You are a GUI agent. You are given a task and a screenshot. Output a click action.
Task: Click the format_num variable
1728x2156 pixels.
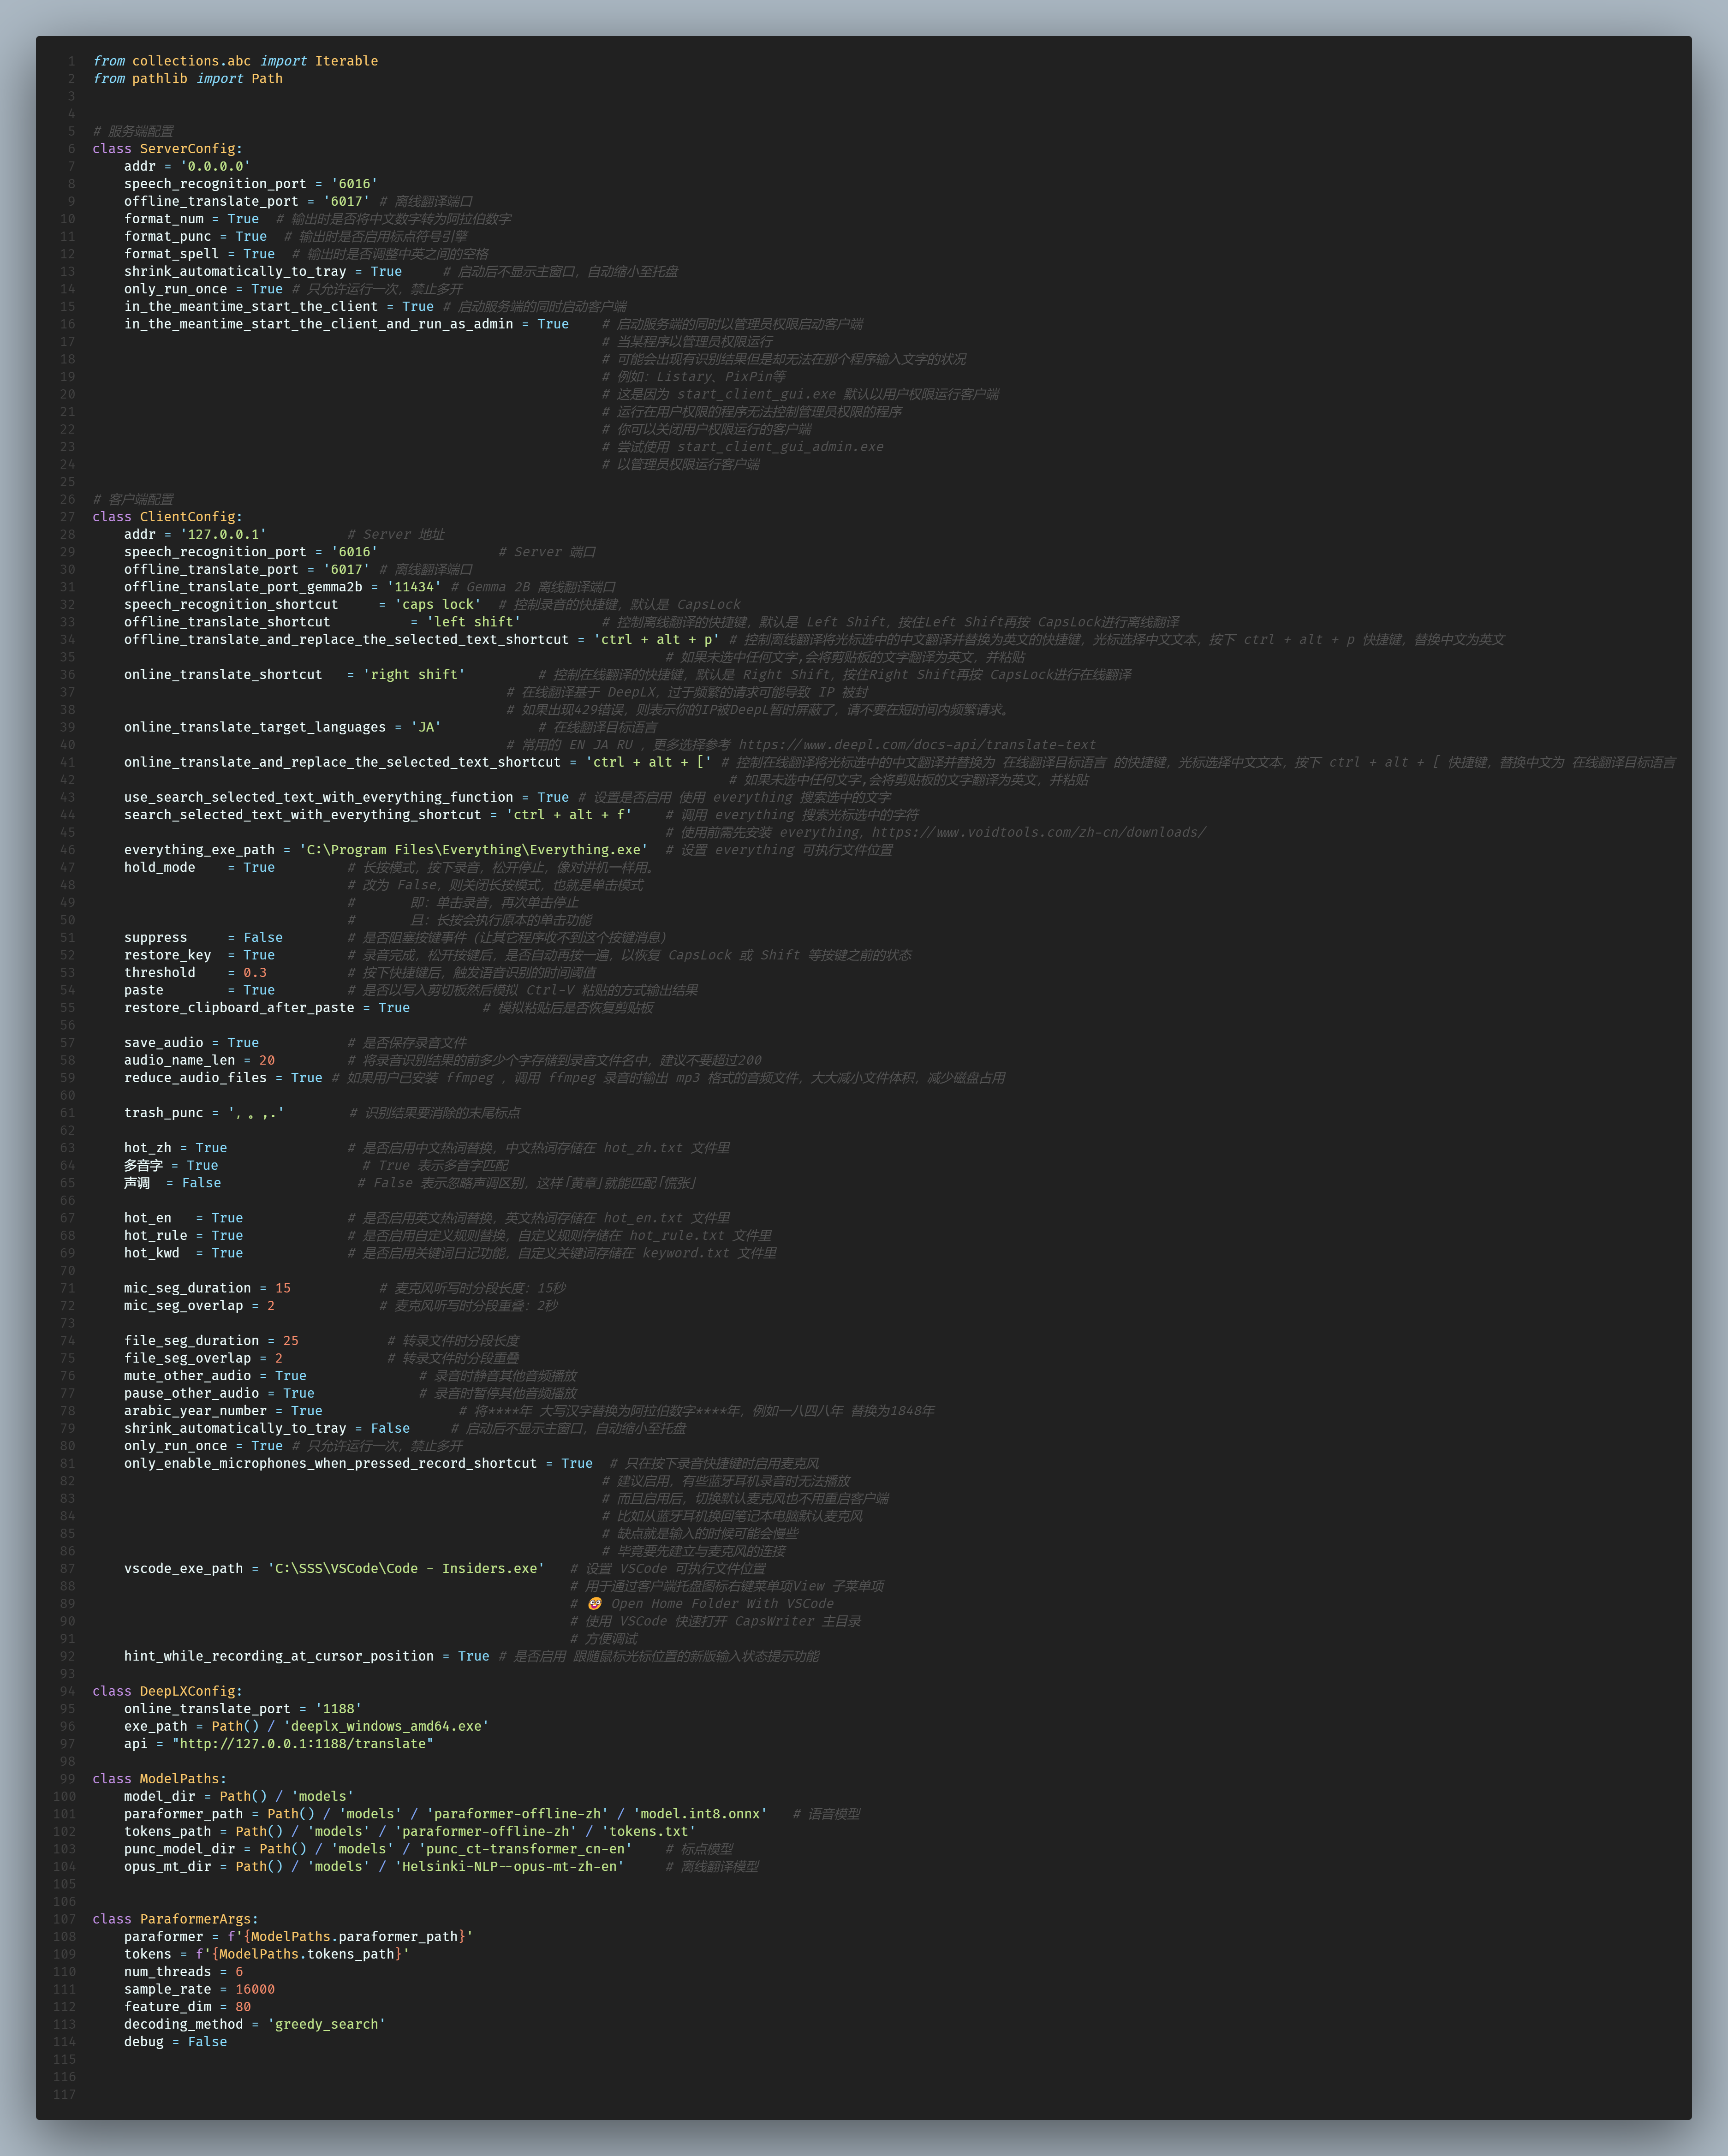coord(164,219)
